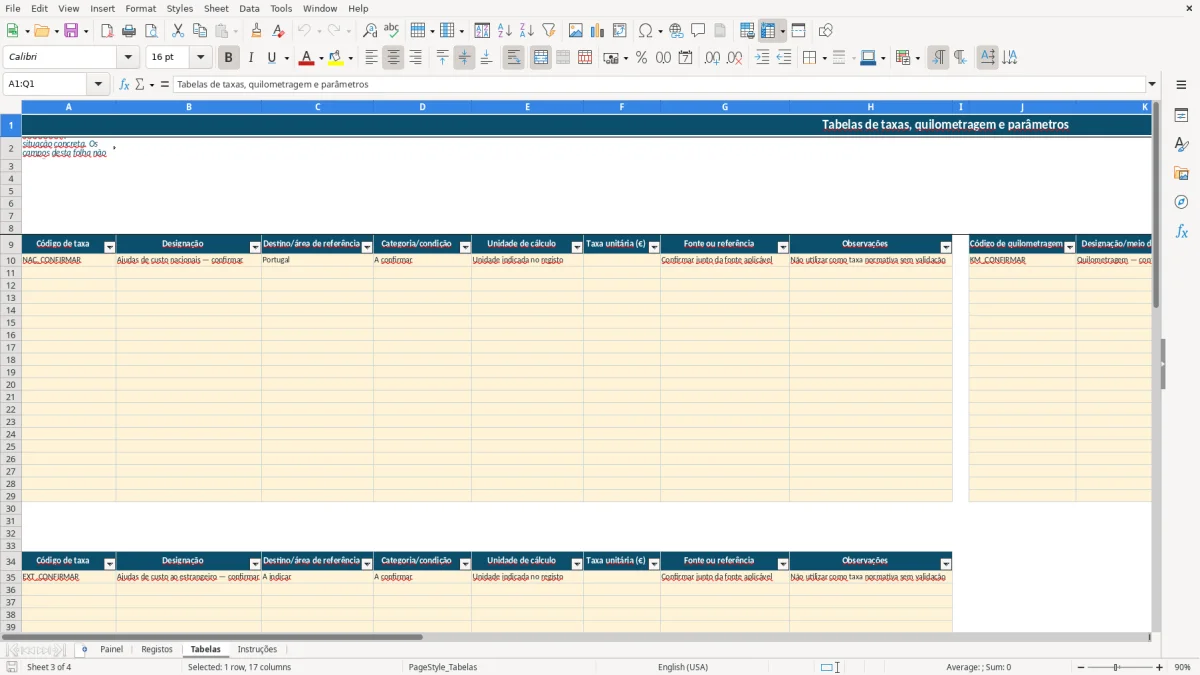Export directly as PDF
Screen dimensions: 1200x675
click(x=107, y=31)
